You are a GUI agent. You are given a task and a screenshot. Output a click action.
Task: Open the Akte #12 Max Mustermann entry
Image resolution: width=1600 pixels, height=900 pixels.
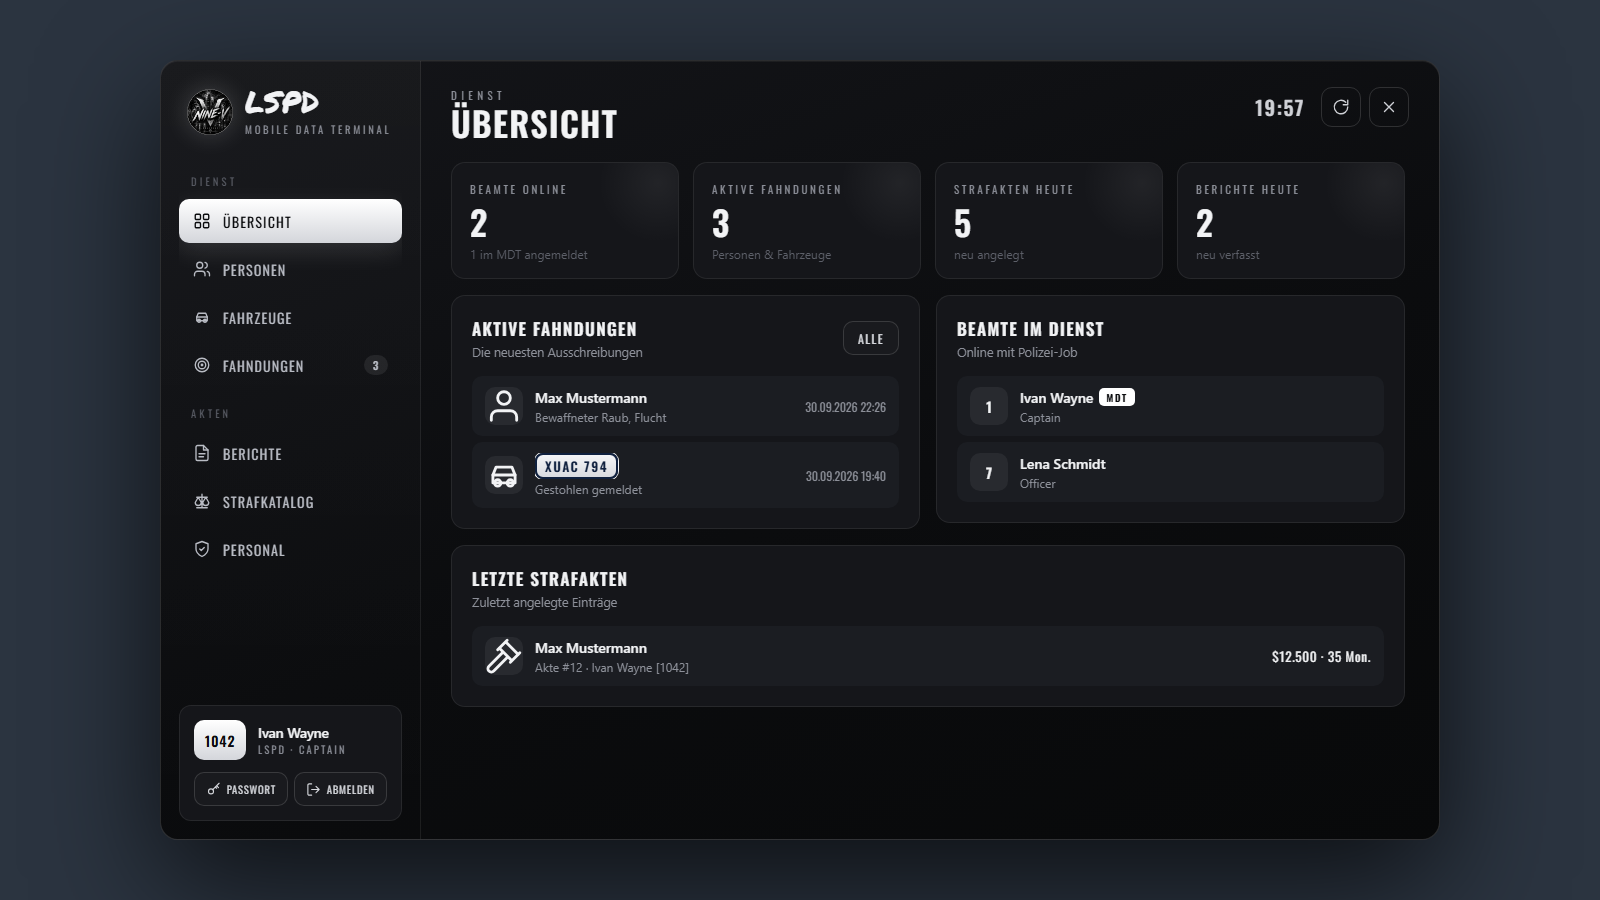point(928,656)
